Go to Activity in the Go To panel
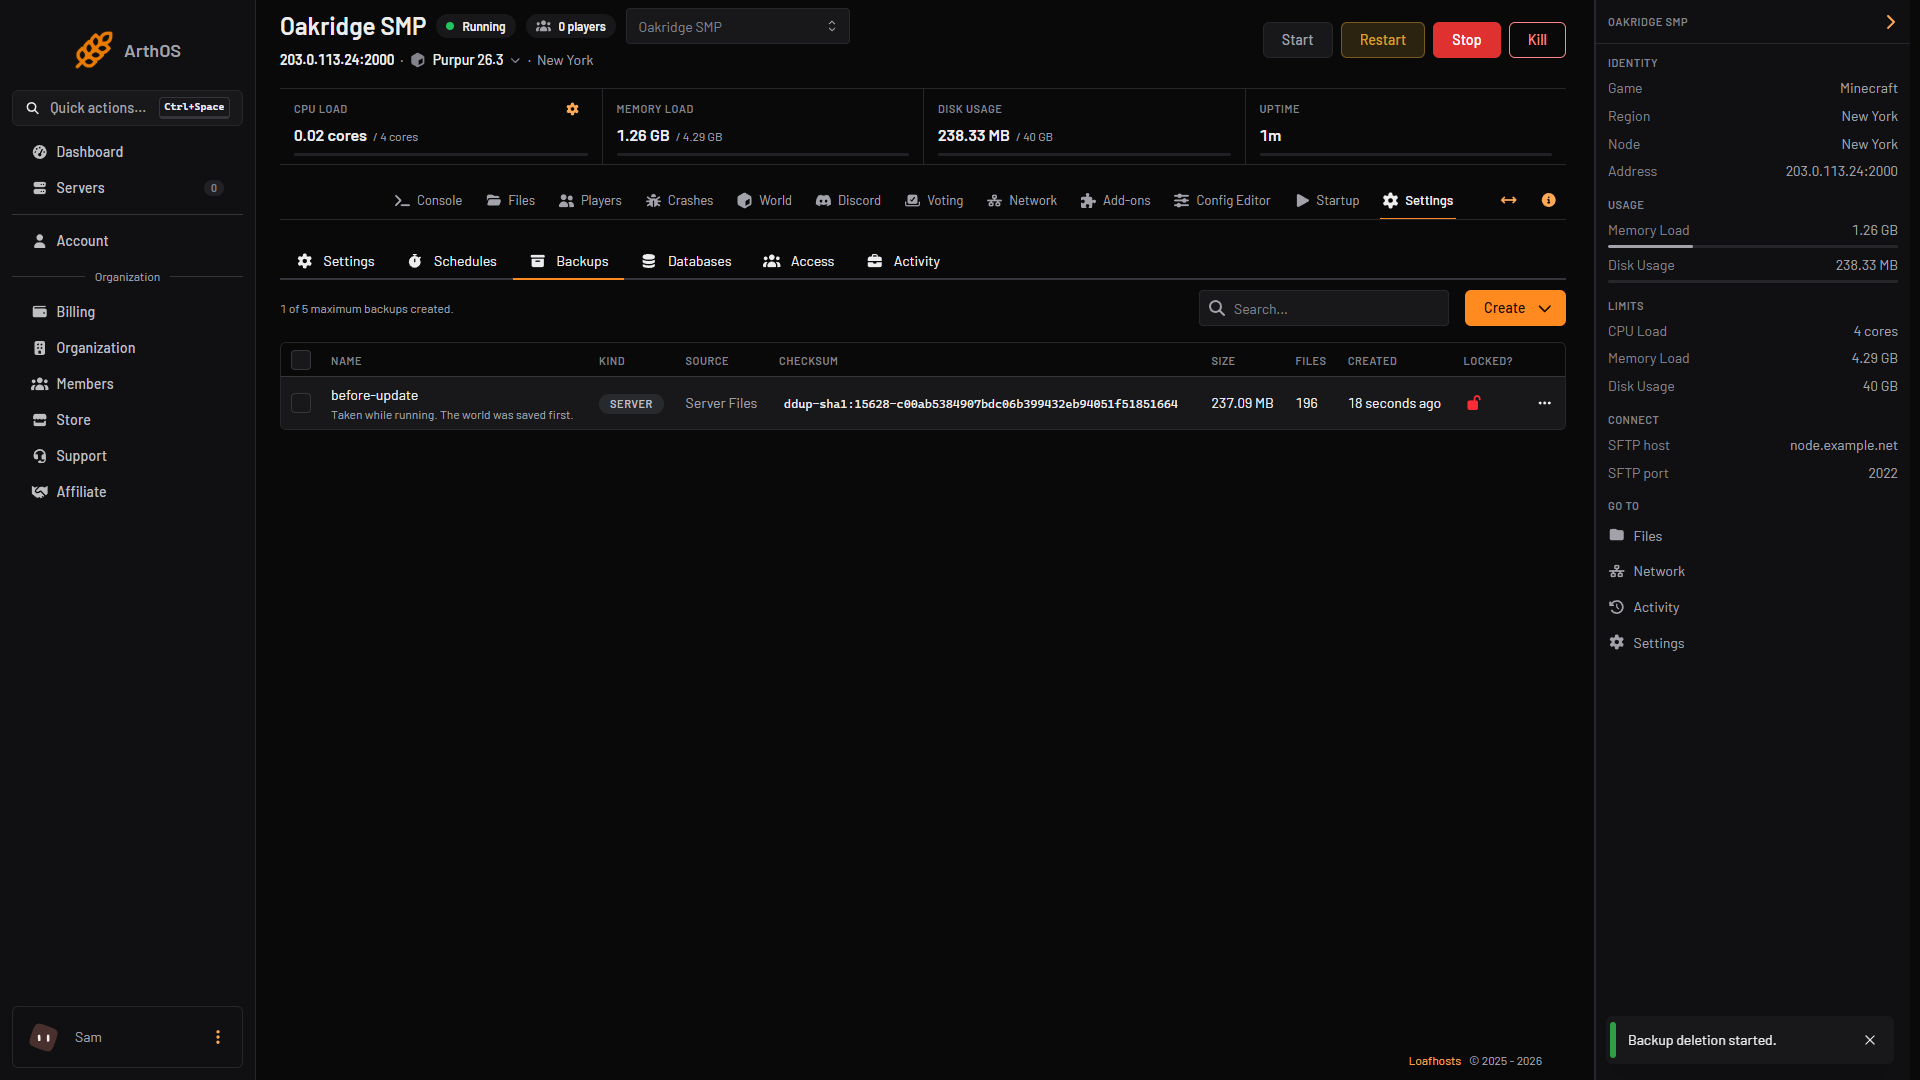Screen dimensions: 1920x1080 (1643, 607)
